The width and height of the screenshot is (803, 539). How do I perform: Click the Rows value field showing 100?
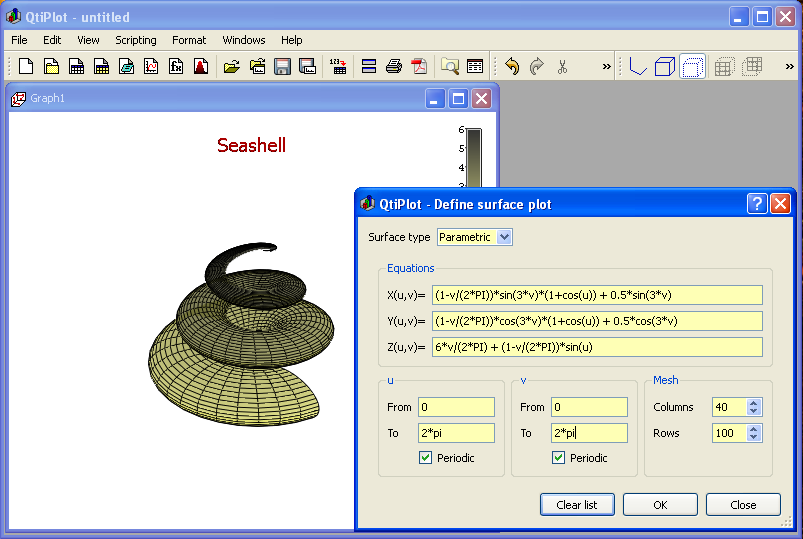coord(730,433)
